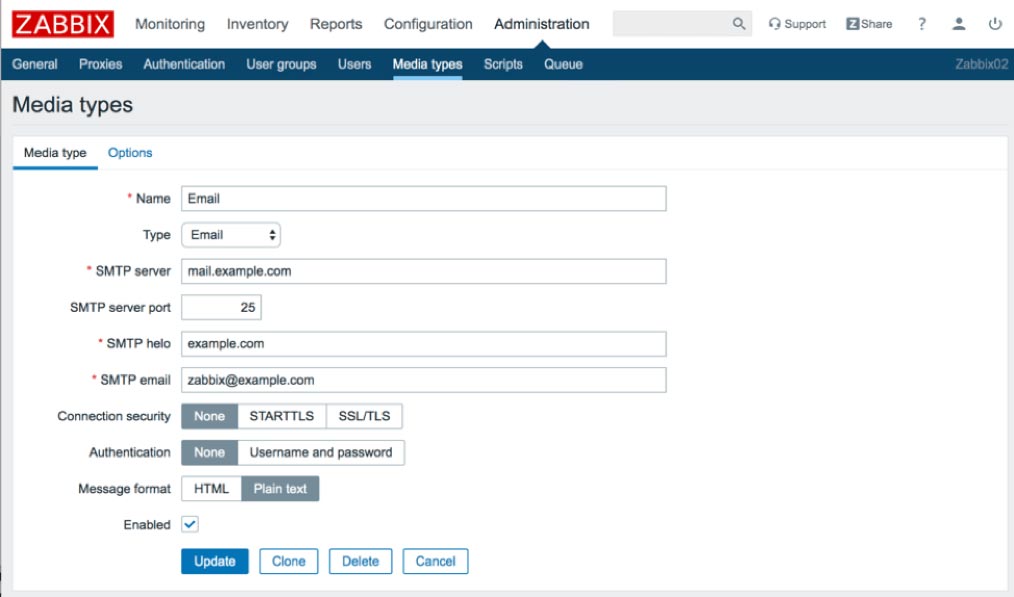Switch to the Media type tab
The height and width of the screenshot is (597, 1014).
pyautogui.click(x=55, y=153)
